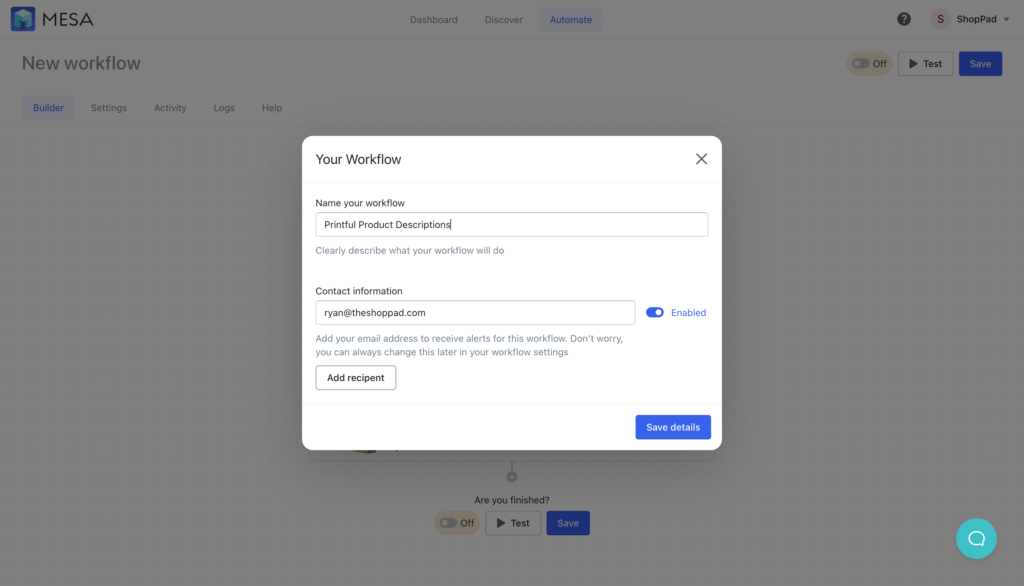Dismiss the Your Workflow dialog

[x=701, y=158]
